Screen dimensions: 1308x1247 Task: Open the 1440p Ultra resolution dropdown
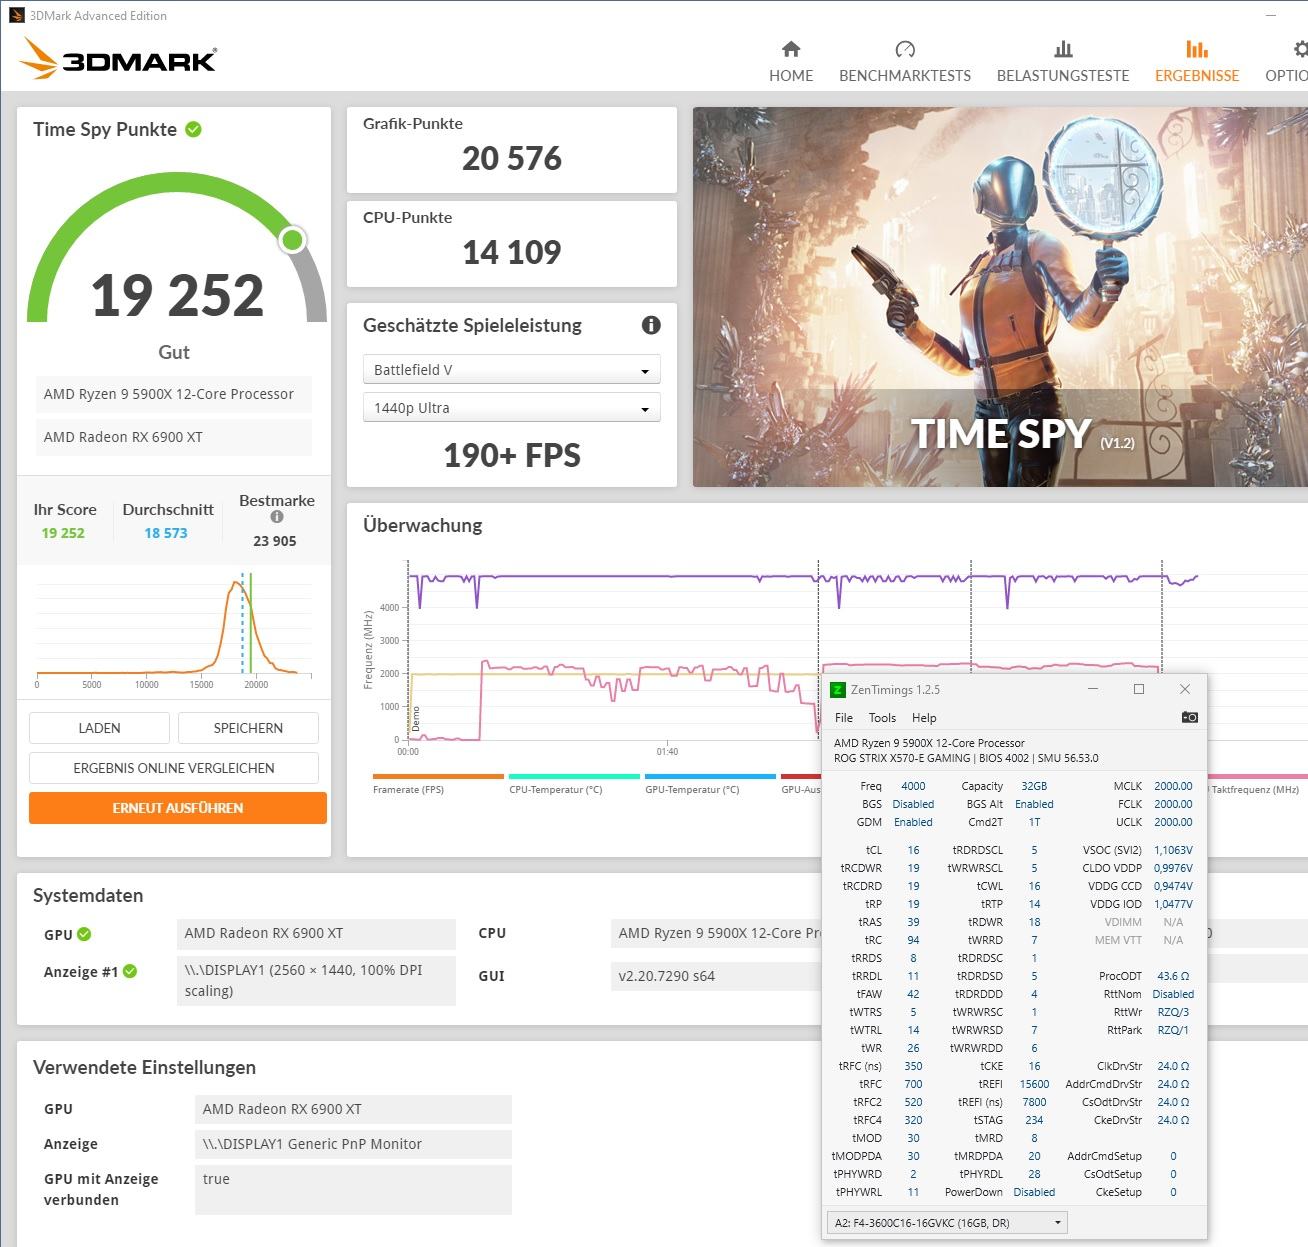pos(511,408)
